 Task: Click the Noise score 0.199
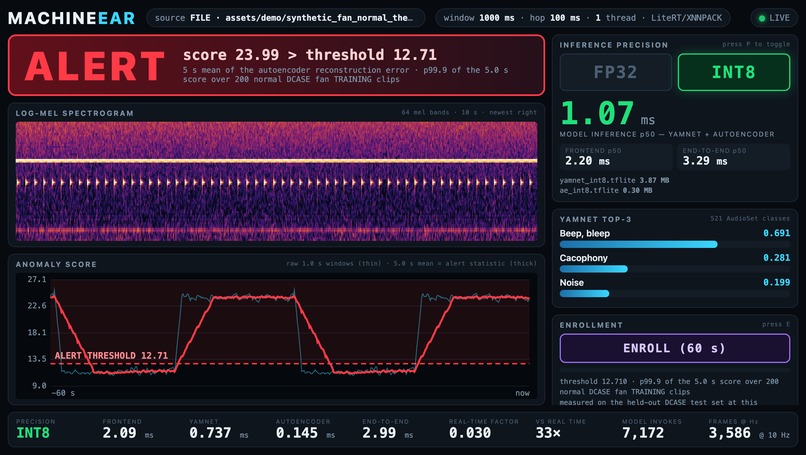pyautogui.click(x=776, y=282)
